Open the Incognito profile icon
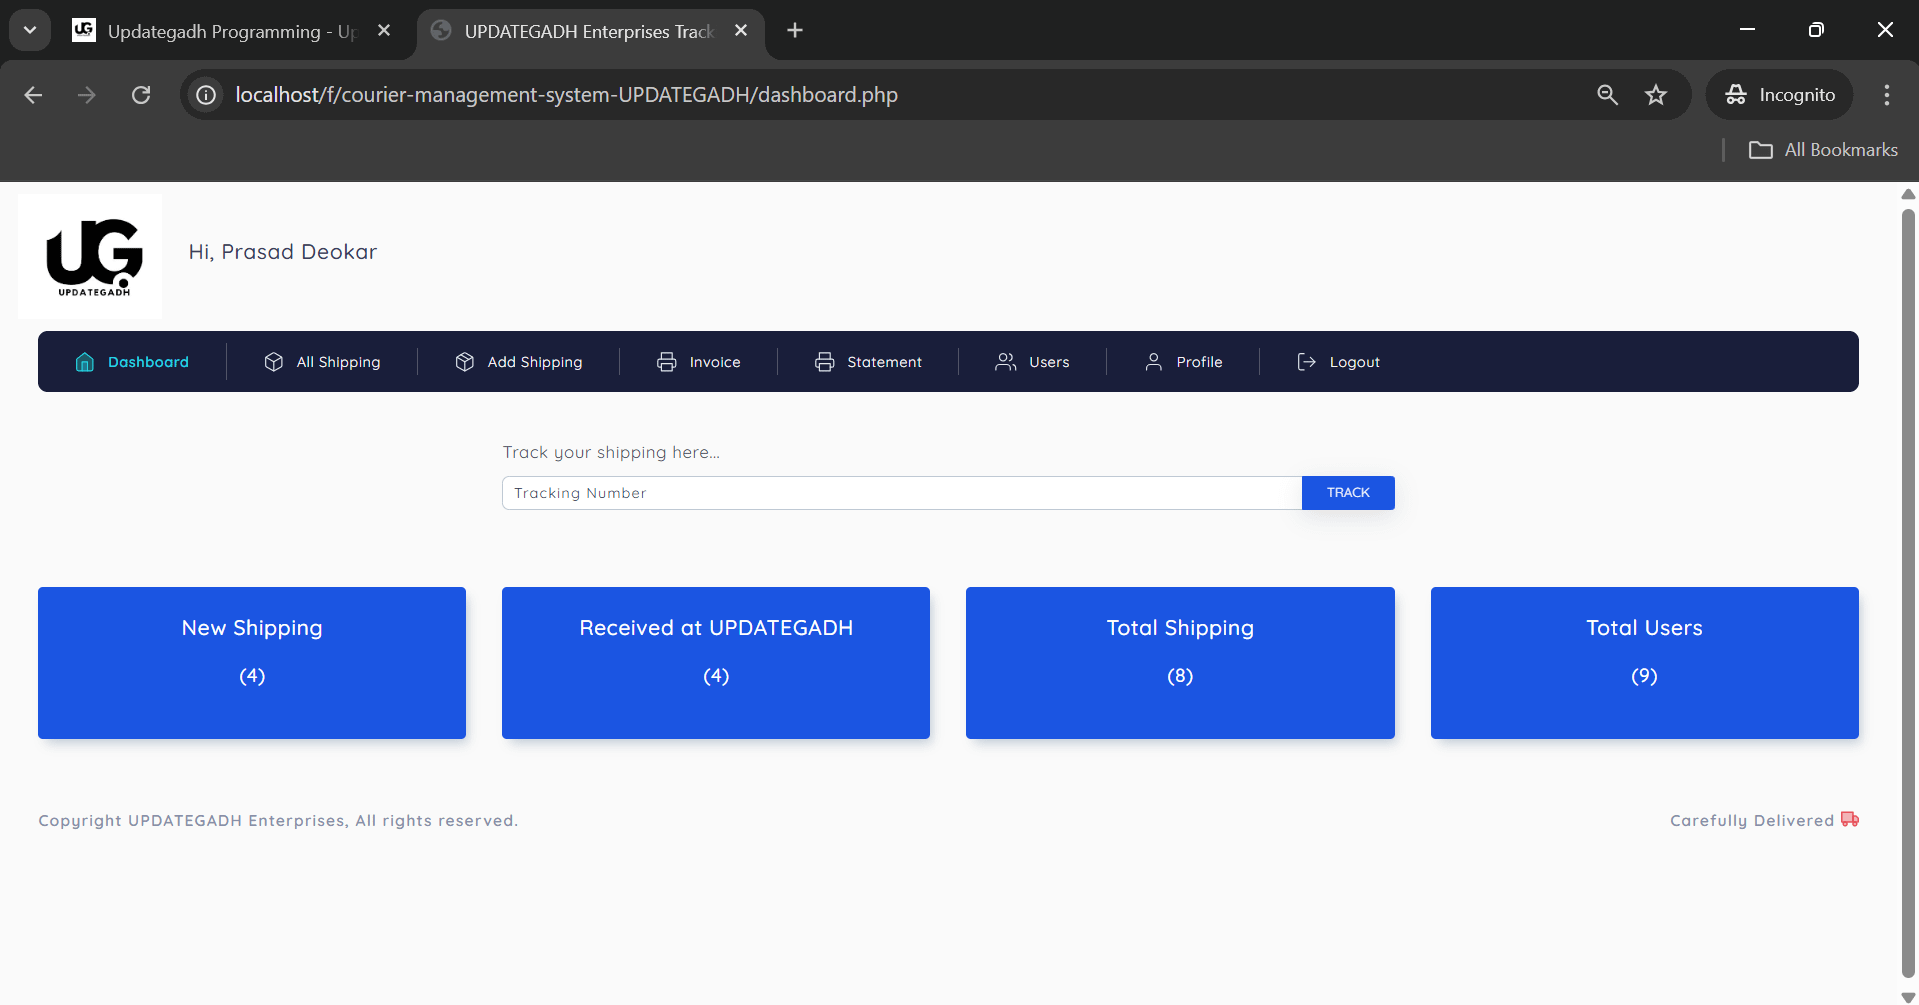Screen dimensions: 1919x1005 pos(1737,94)
